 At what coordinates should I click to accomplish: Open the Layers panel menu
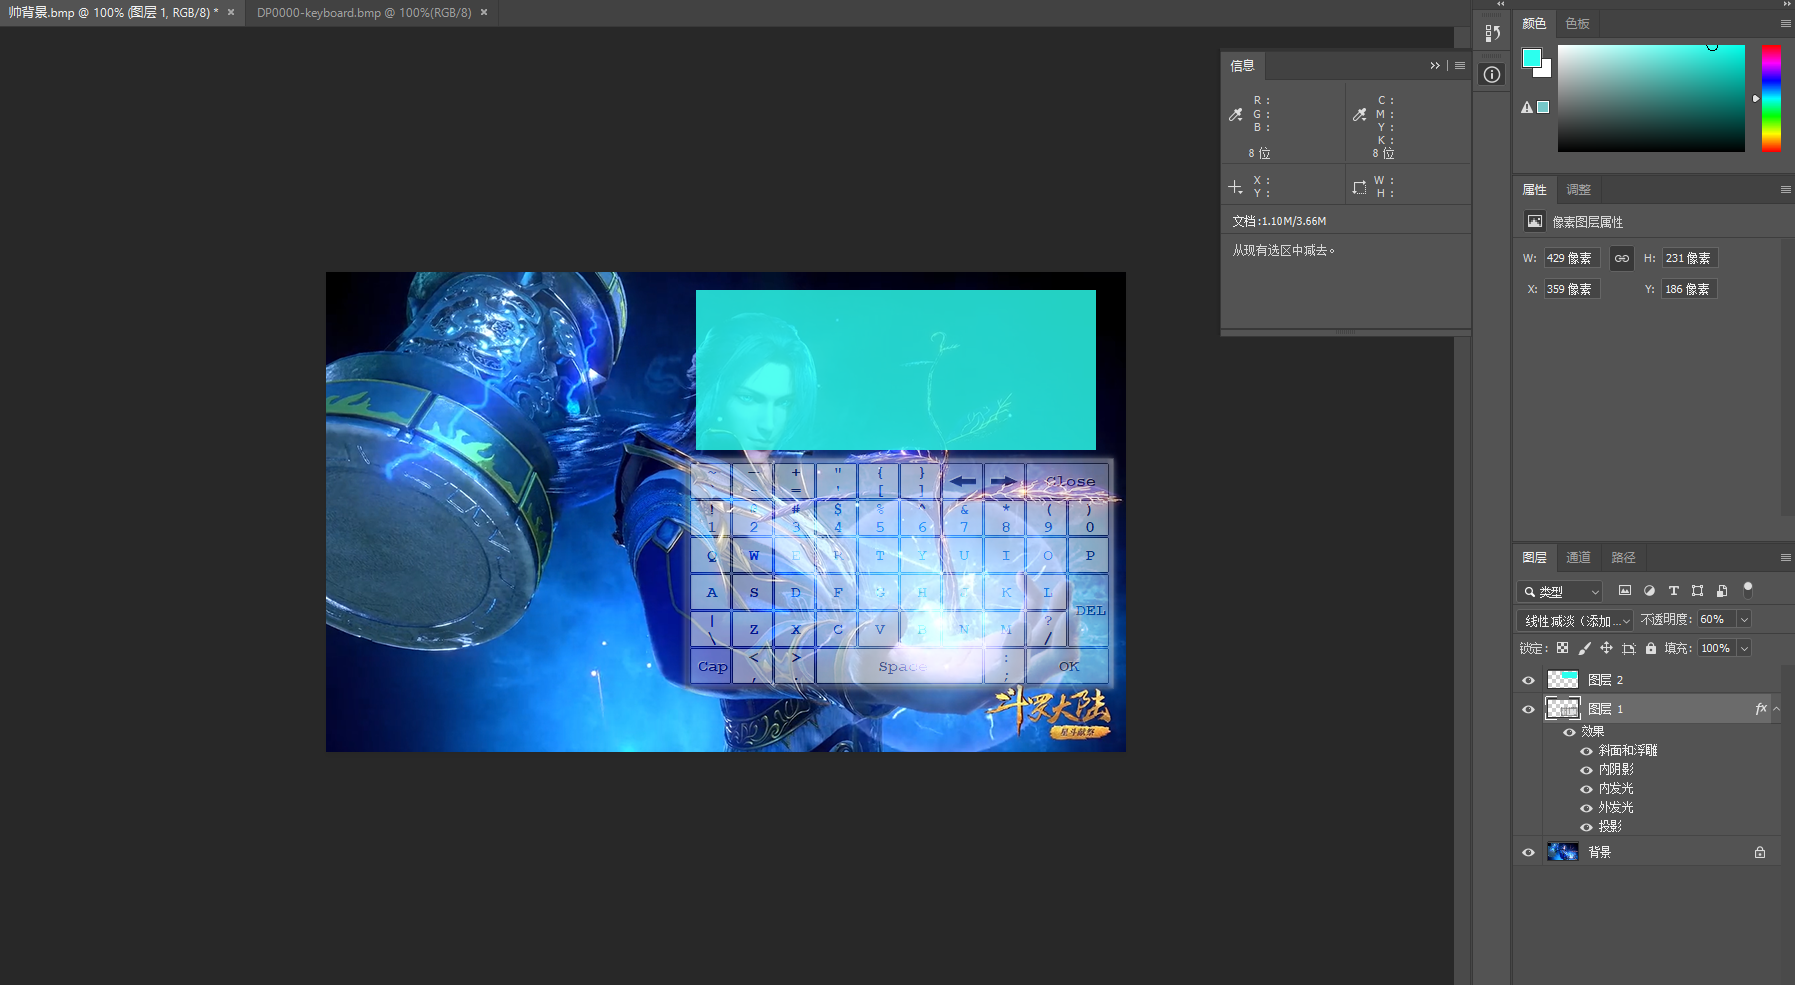click(x=1786, y=557)
